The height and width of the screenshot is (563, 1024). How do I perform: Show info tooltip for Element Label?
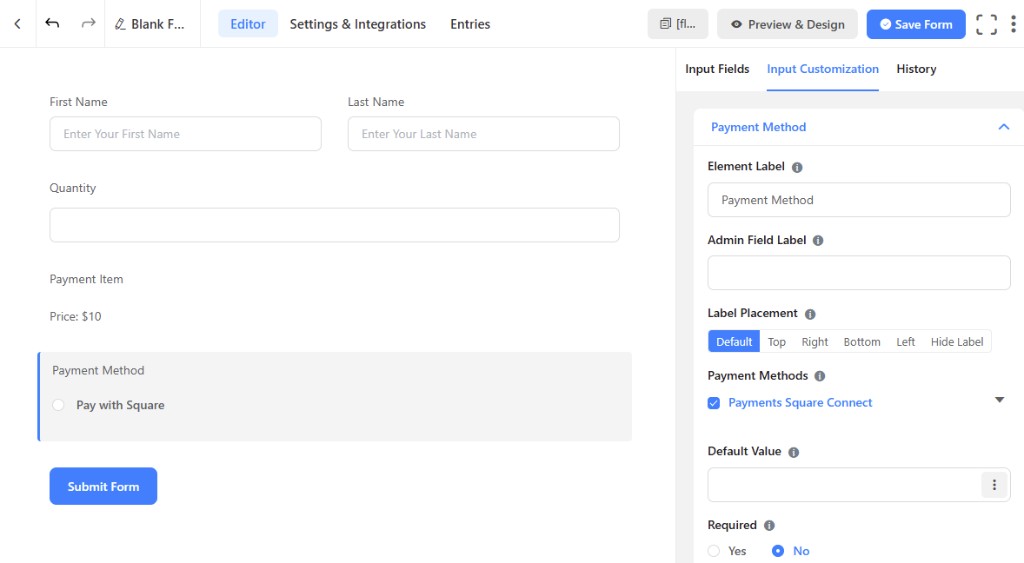[797, 167]
